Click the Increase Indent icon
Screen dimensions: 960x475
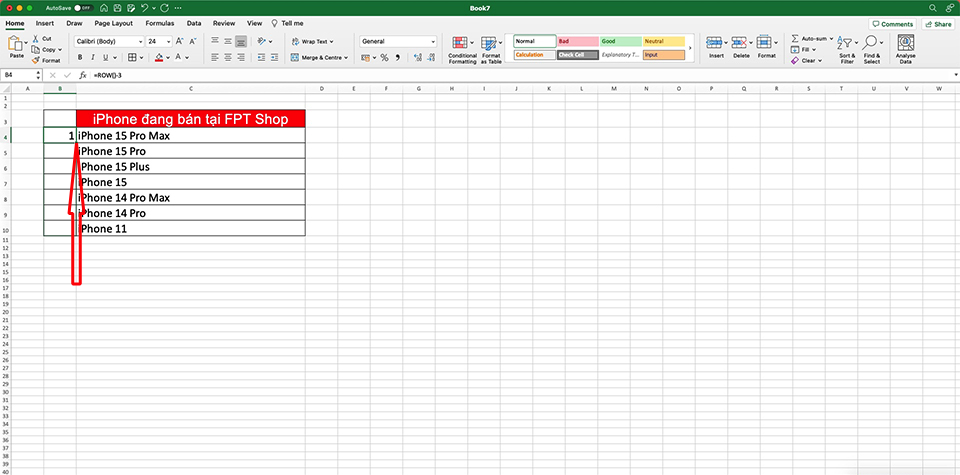pos(274,58)
